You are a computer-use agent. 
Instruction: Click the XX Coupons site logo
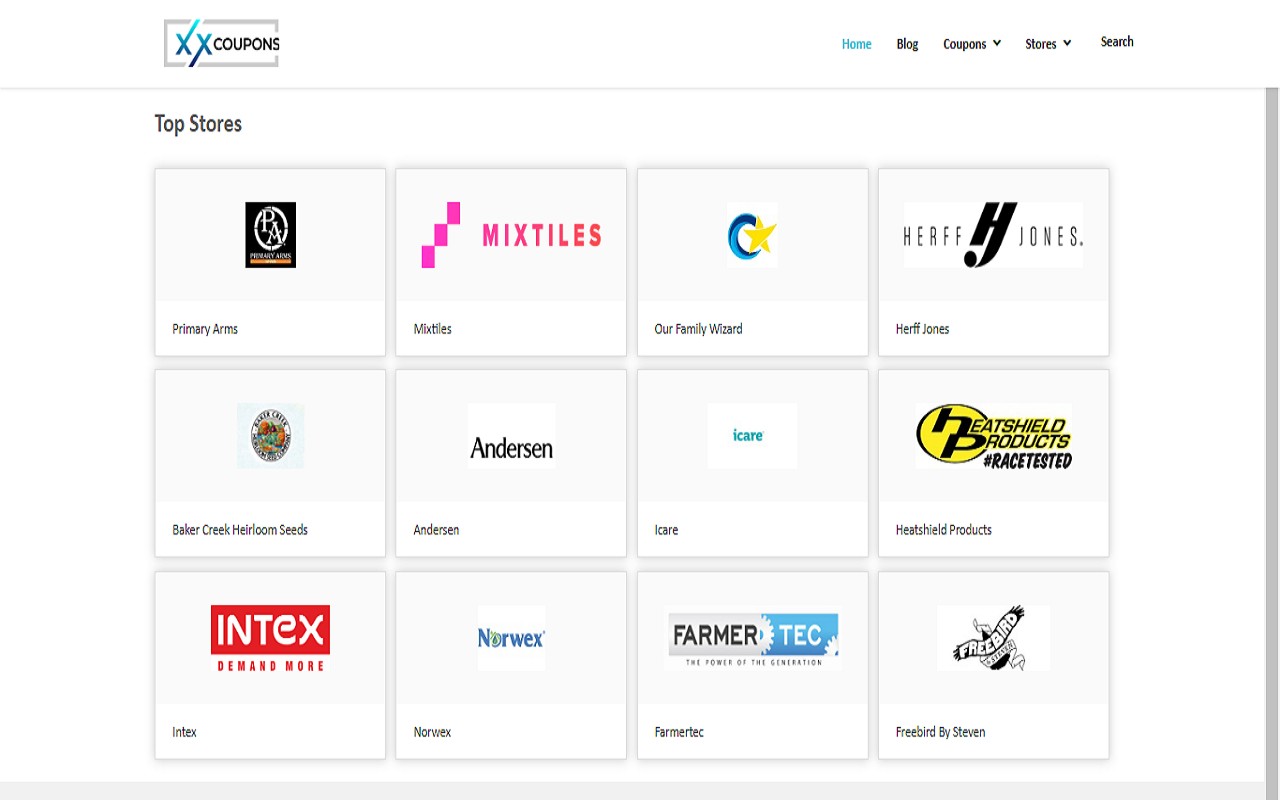222,43
